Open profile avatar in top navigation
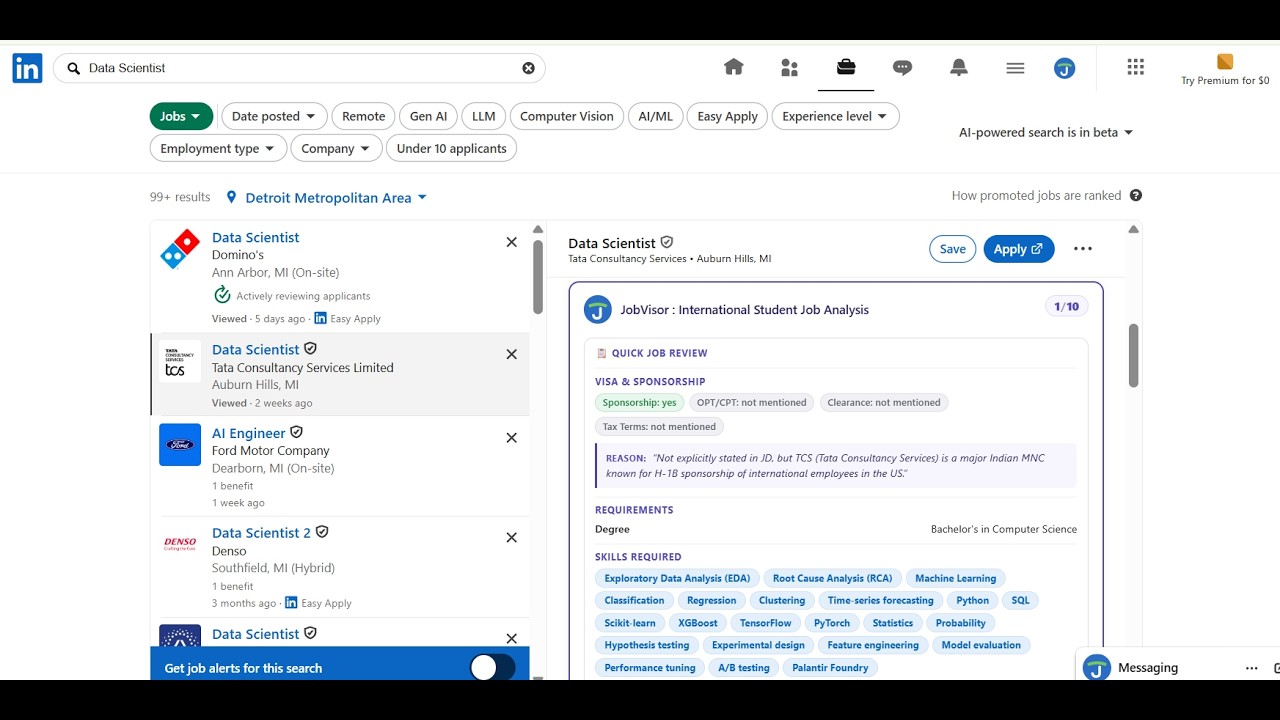The image size is (1280, 720). [1065, 68]
